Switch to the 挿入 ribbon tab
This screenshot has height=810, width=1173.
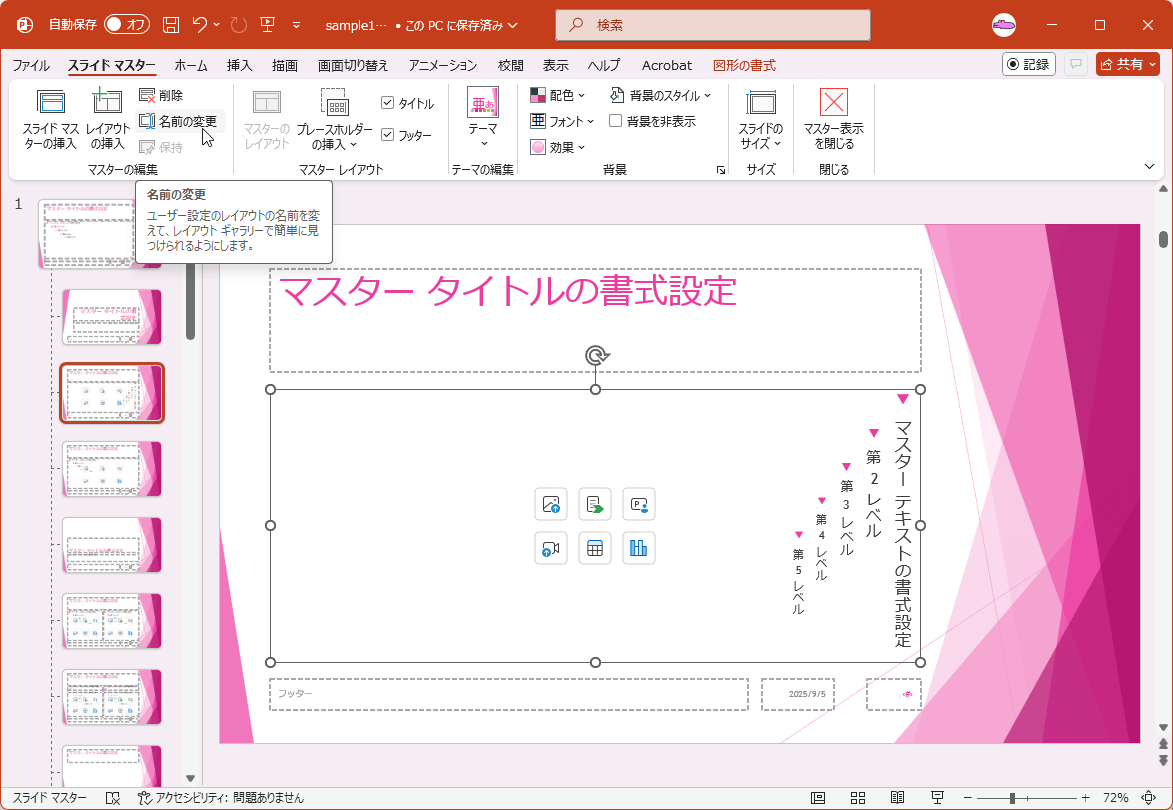coord(240,65)
